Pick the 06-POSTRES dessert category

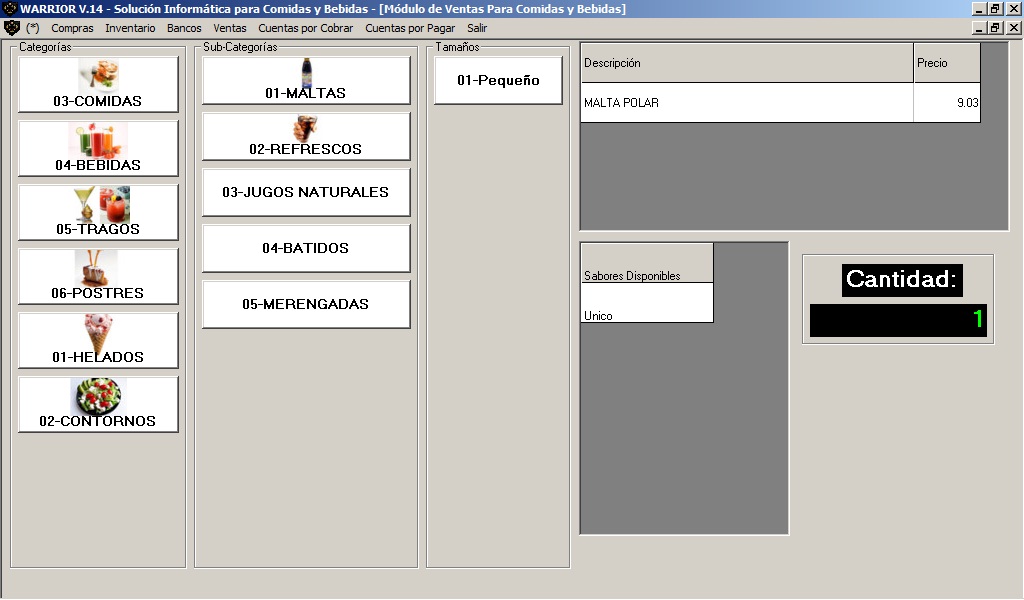pos(98,276)
